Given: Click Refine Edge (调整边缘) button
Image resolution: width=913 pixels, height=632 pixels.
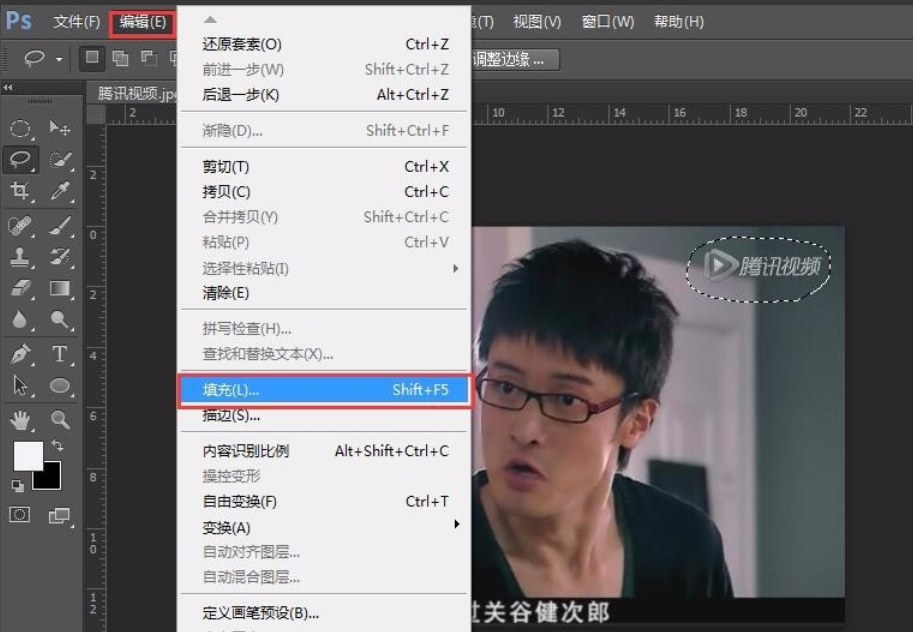Looking at the screenshot, I should [x=514, y=59].
